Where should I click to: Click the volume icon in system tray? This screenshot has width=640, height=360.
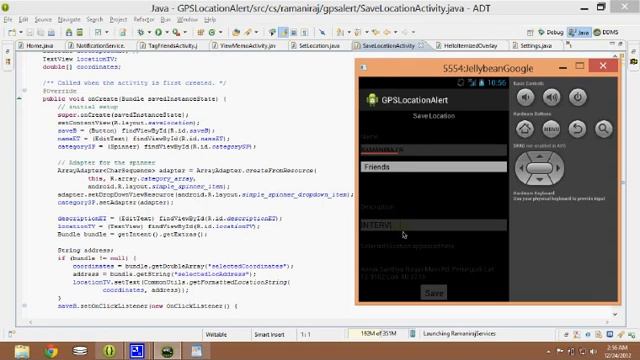[x=594, y=351]
